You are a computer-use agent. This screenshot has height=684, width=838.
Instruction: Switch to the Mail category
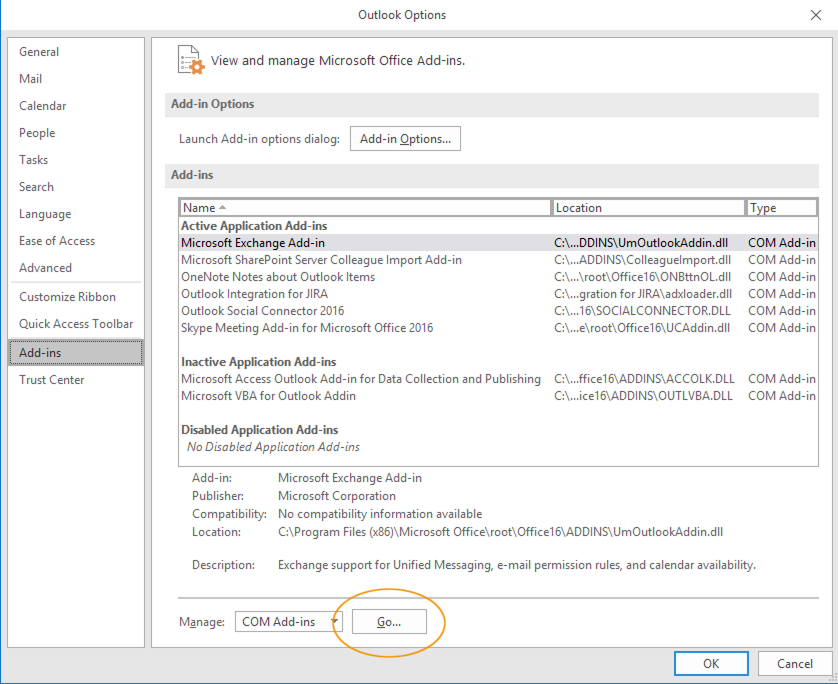pyautogui.click(x=30, y=79)
